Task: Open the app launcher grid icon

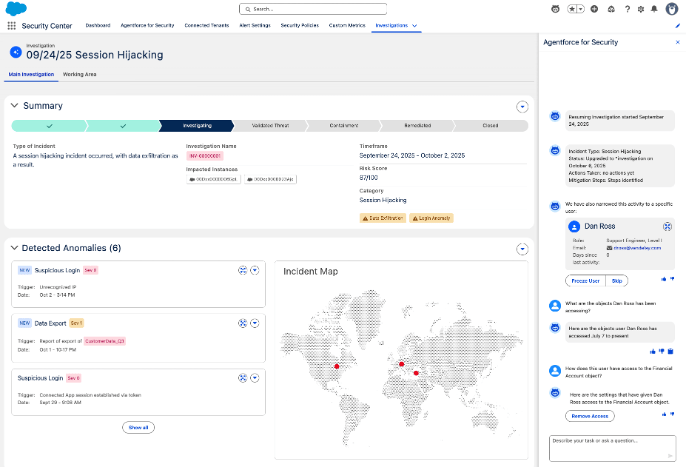Action: [10, 24]
